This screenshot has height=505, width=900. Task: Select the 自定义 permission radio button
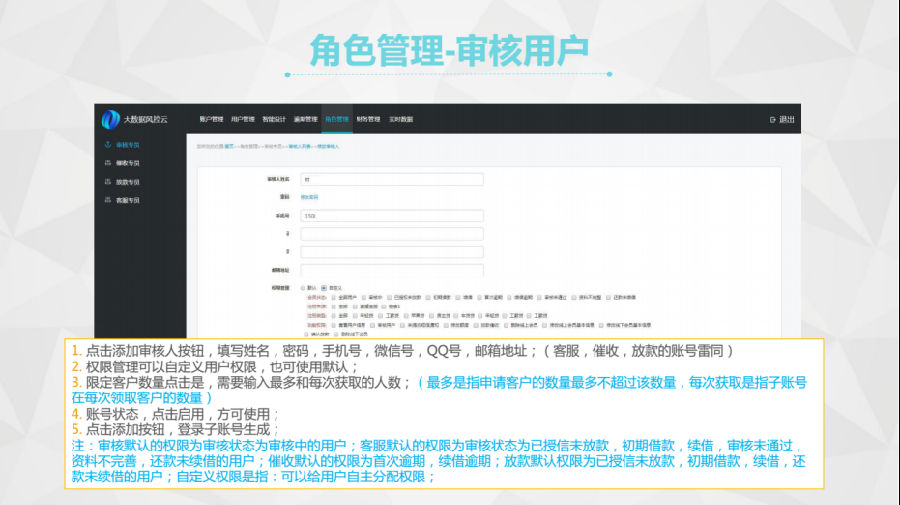[323, 287]
